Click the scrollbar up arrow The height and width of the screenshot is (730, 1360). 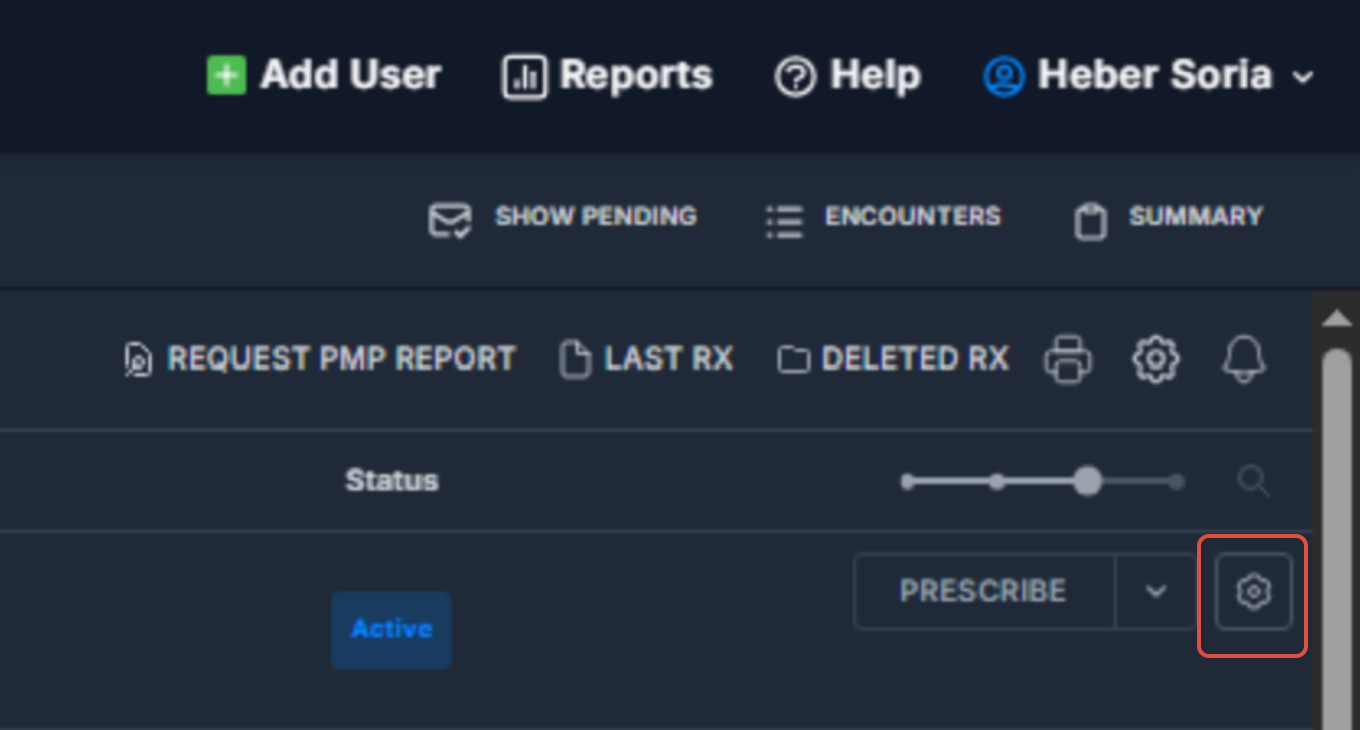tap(1337, 319)
